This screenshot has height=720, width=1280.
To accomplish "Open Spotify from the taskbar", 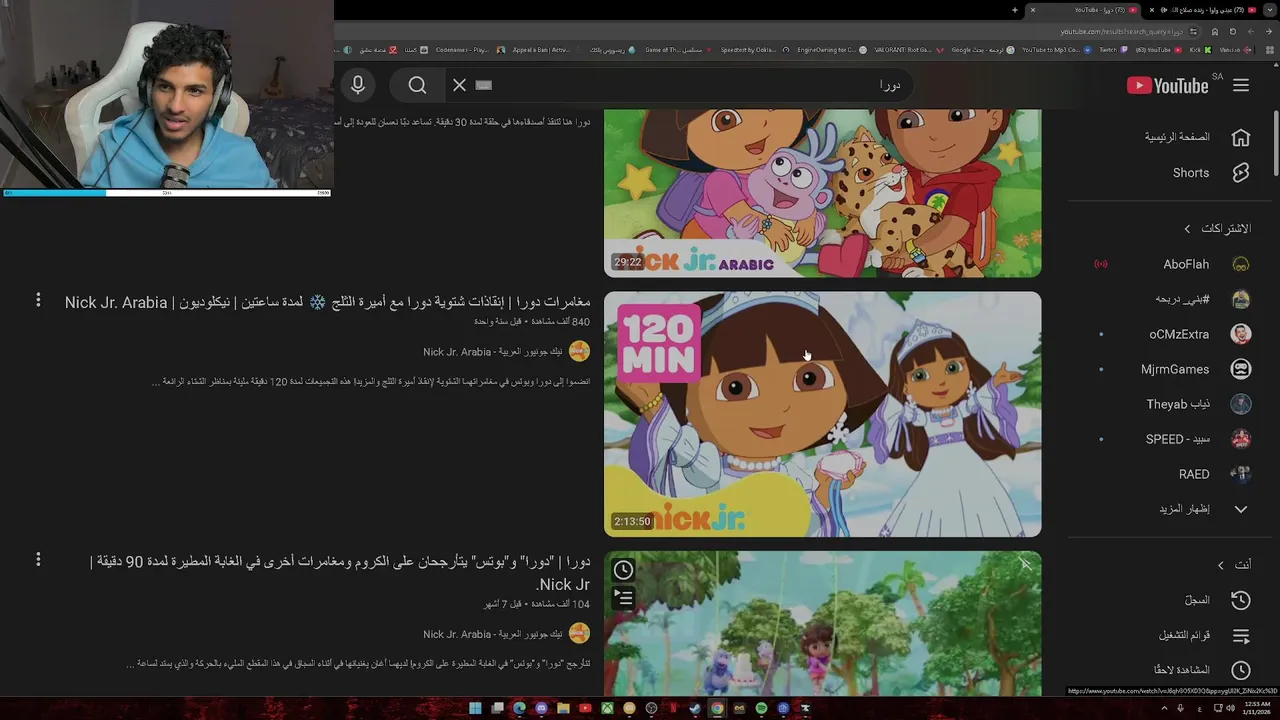I will 762,708.
